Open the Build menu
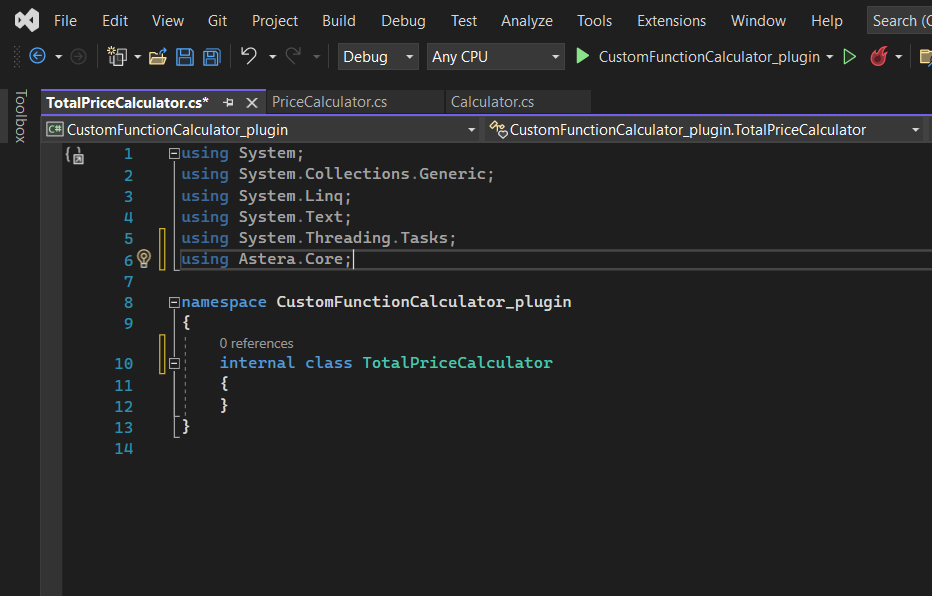 [x=339, y=20]
